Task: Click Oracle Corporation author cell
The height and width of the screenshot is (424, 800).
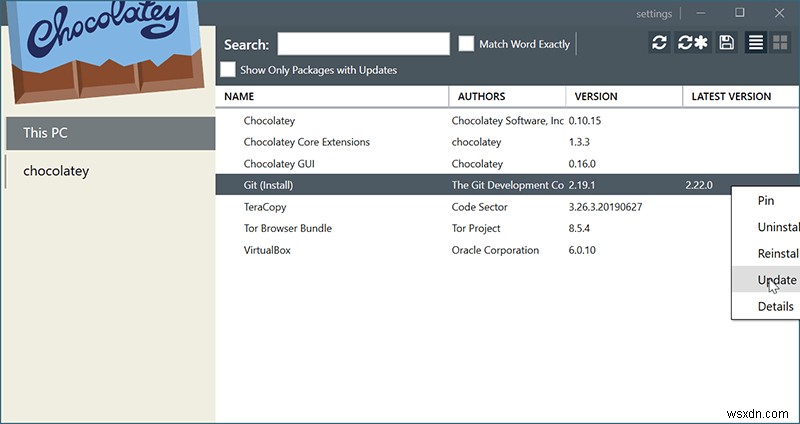Action: coord(495,250)
